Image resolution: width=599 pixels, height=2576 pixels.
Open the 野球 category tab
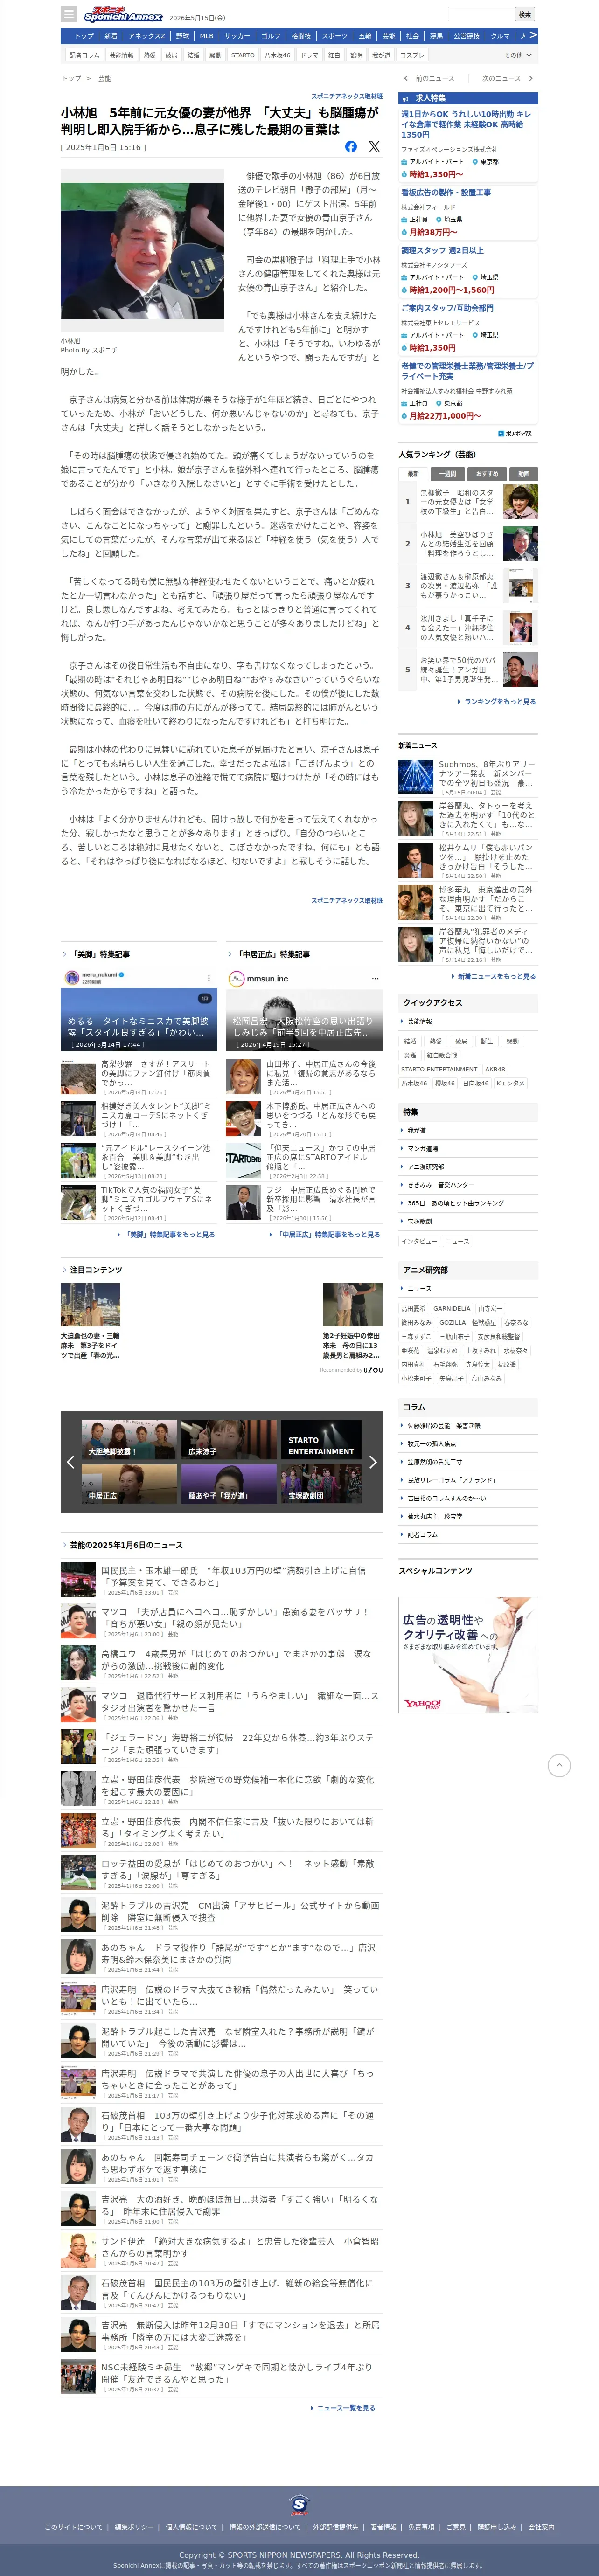[x=182, y=36]
